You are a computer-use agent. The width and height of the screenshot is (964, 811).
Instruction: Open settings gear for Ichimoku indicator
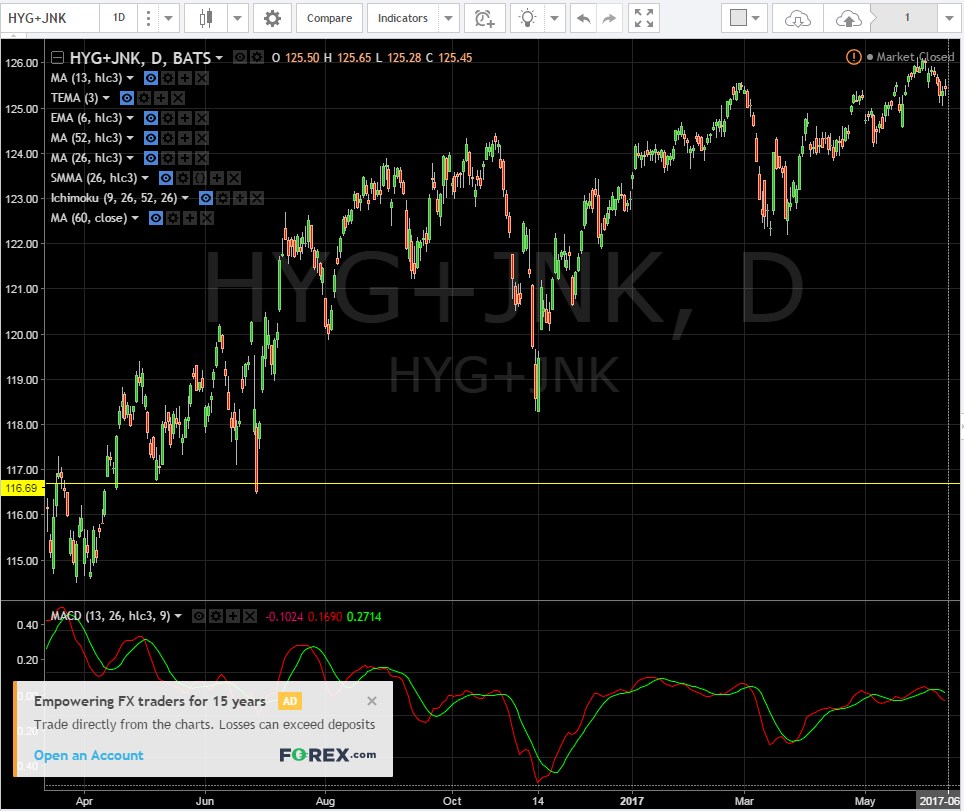pos(223,198)
